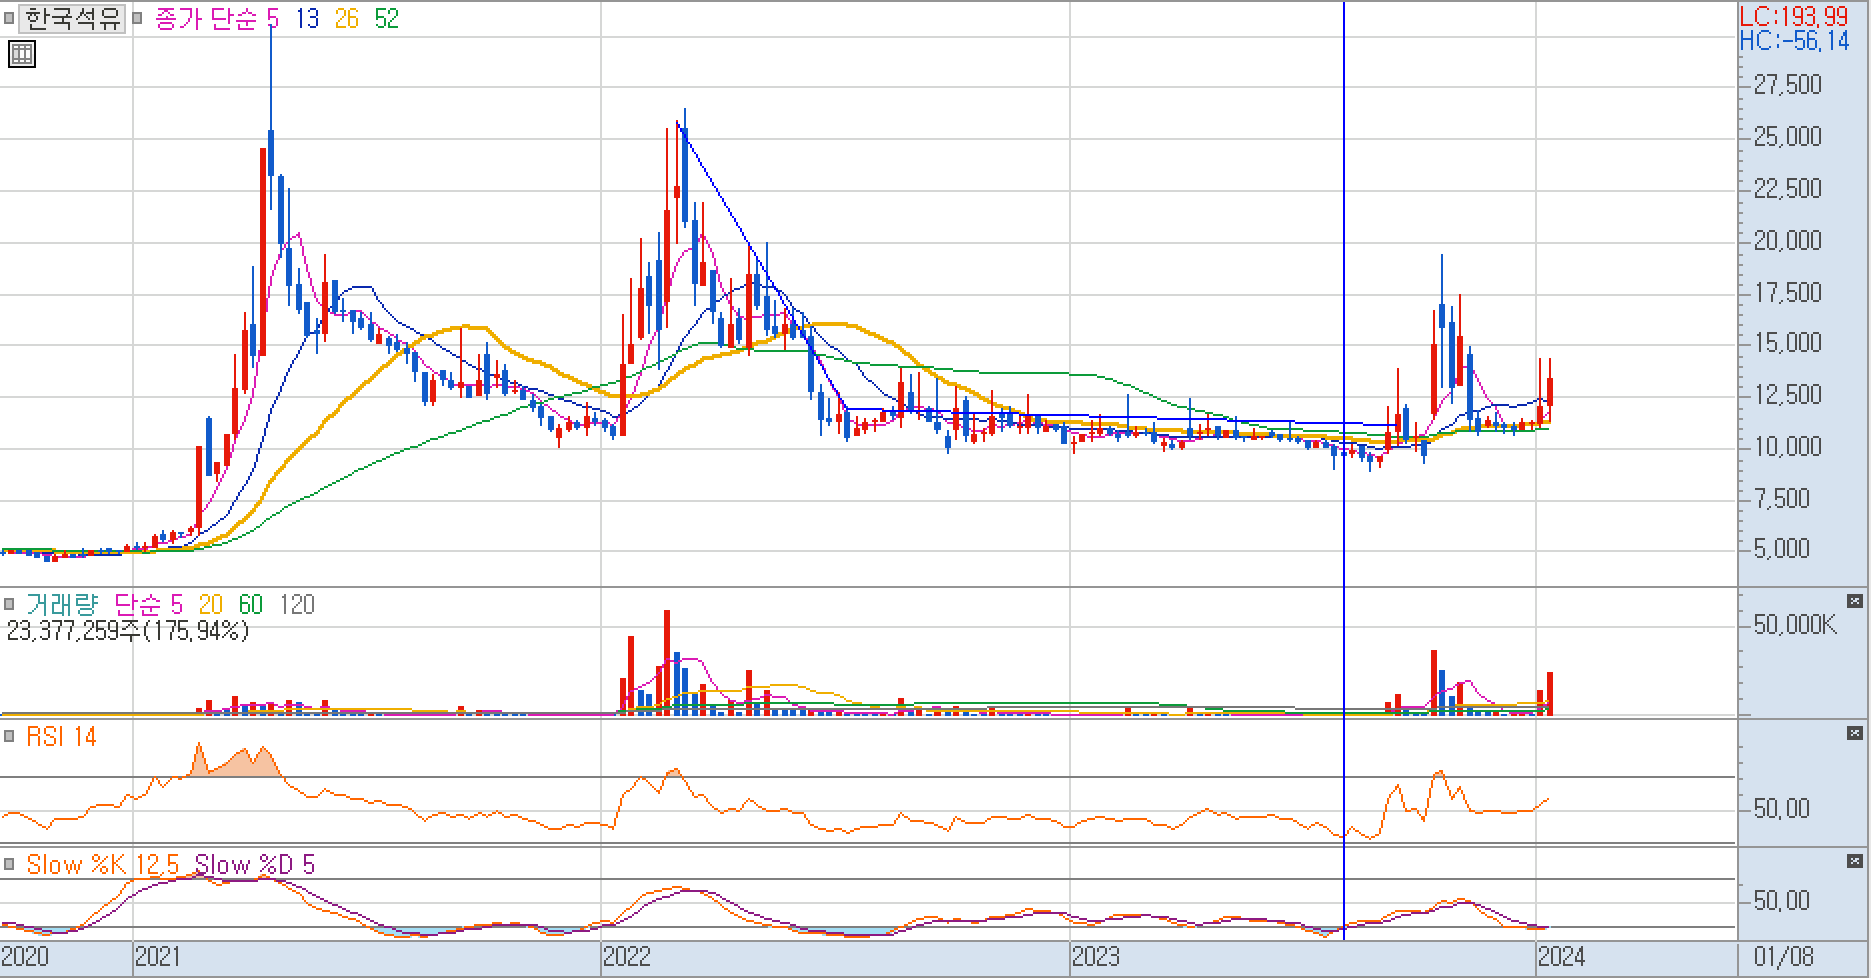The image size is (1872, 978).
Task: Click the 17,500 price axis label
Action: (x=1788, y=292)
